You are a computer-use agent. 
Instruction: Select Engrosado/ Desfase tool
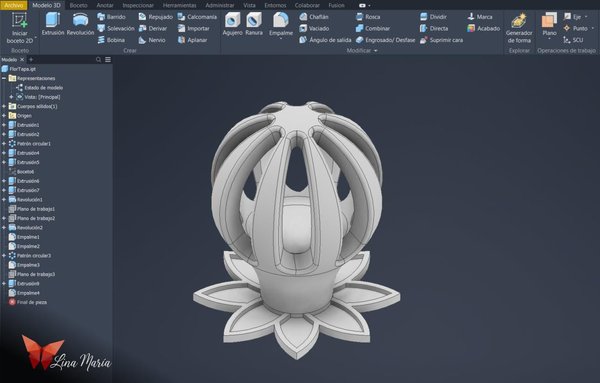click(385, 40)
